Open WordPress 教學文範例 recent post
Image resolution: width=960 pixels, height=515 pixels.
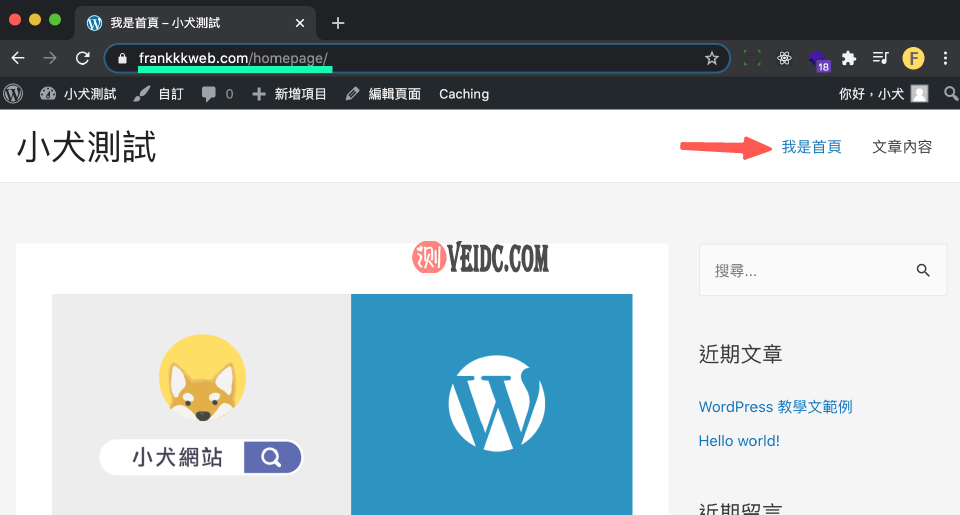(775, 407)
